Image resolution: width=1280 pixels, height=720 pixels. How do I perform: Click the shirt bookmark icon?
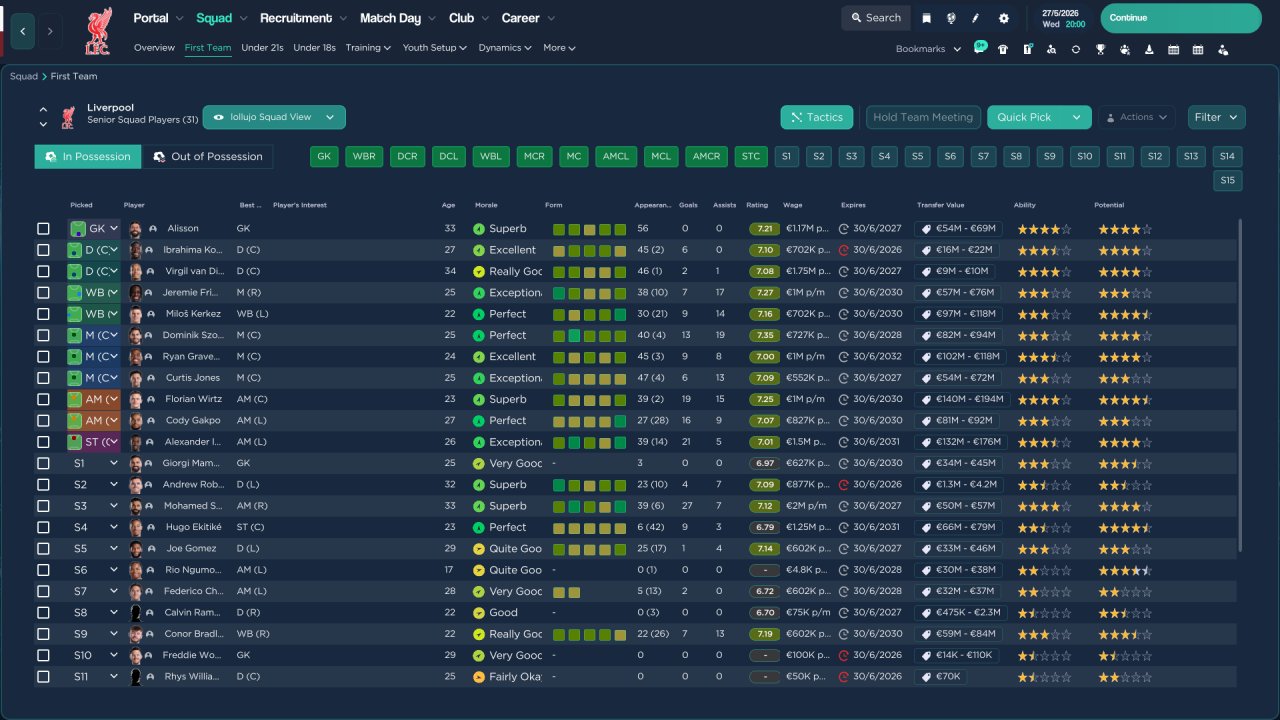1003,49
